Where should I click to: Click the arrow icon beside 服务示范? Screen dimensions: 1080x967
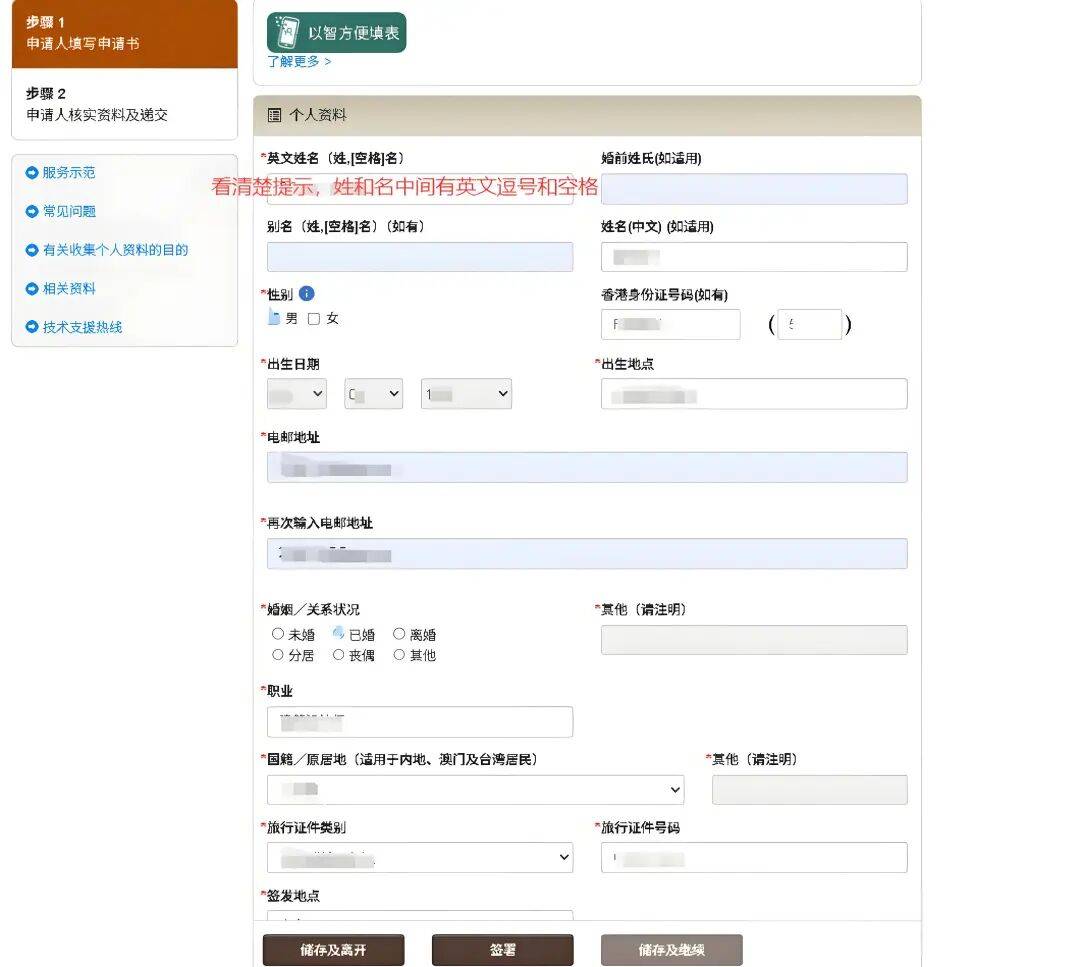32,173
